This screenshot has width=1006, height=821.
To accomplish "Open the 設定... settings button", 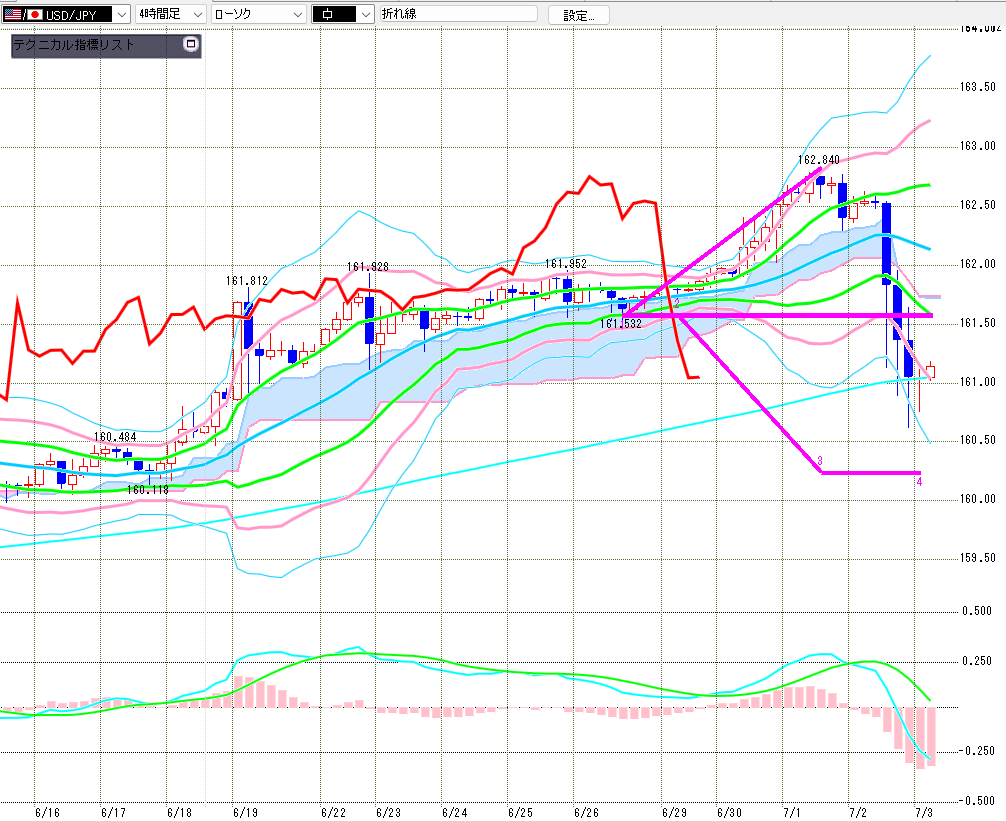I will 579,15.
